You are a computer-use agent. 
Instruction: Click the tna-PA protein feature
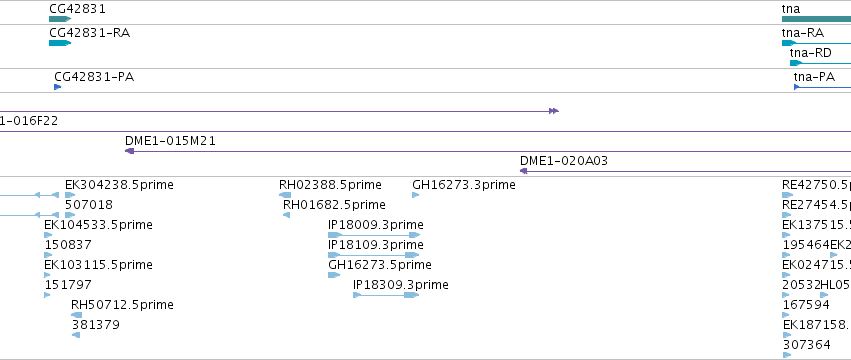point(822,87)
